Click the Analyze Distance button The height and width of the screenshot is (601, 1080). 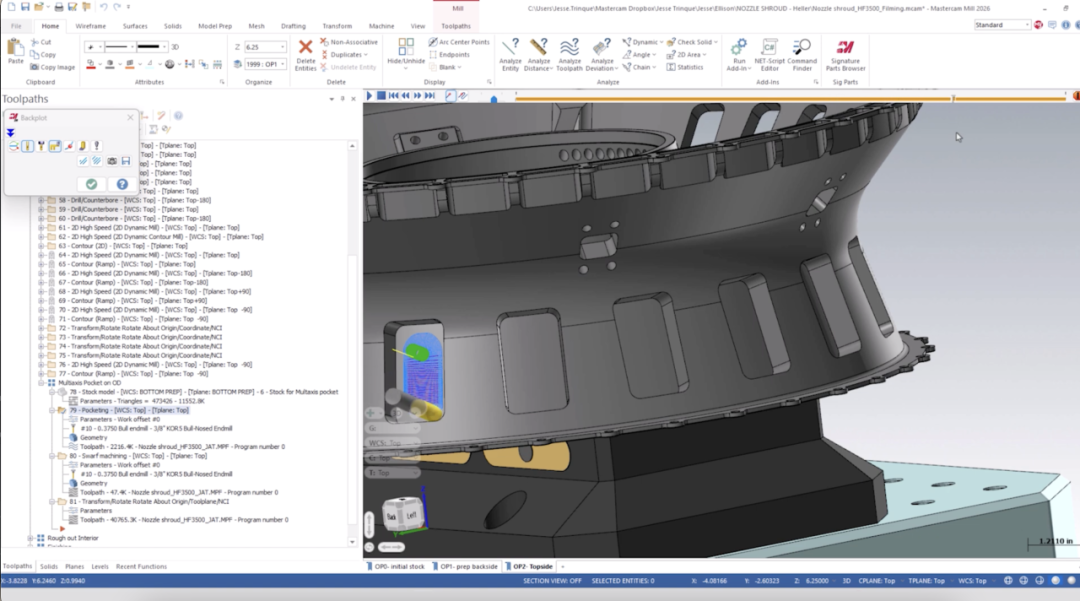539,54
